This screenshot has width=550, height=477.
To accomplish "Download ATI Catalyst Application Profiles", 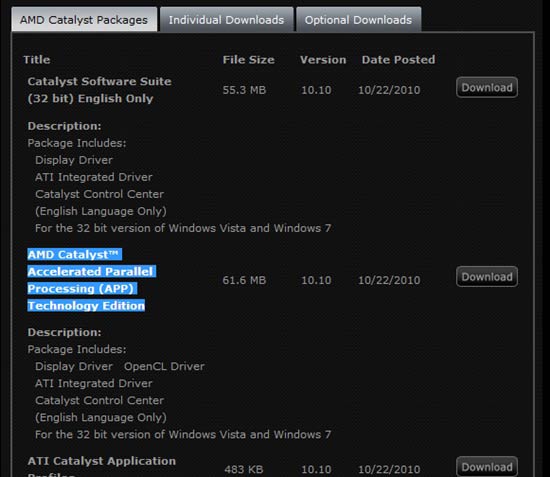I will click(x=487, y=467).
